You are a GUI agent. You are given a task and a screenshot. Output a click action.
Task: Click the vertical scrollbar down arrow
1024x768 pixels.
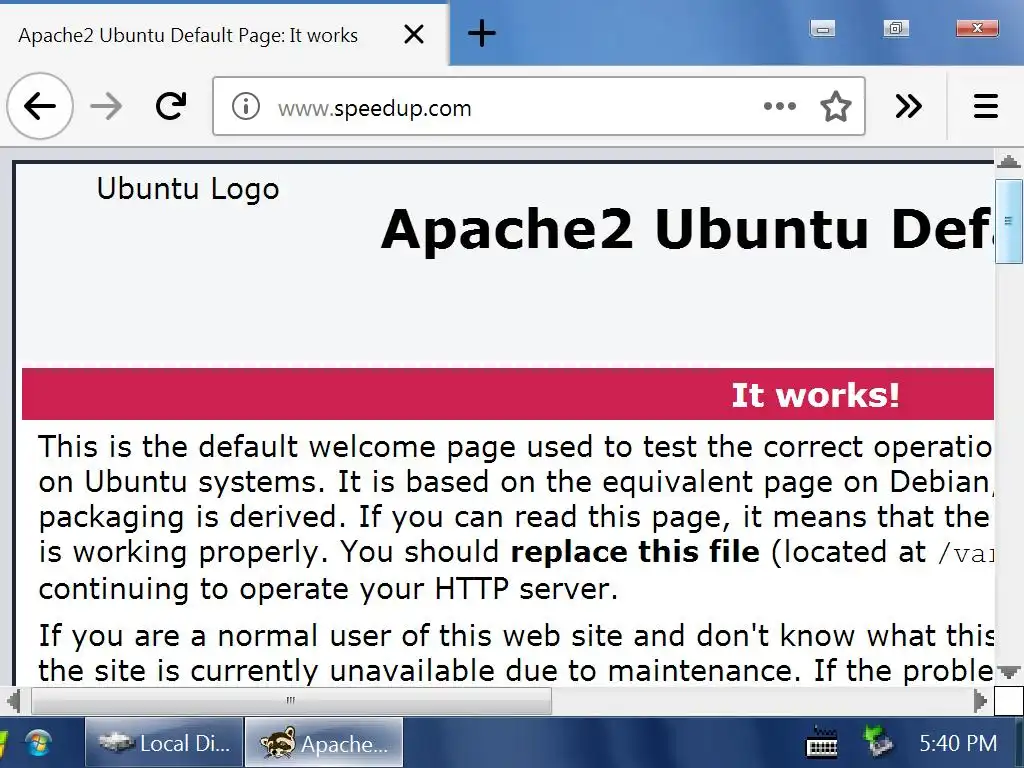(1009, 672)
